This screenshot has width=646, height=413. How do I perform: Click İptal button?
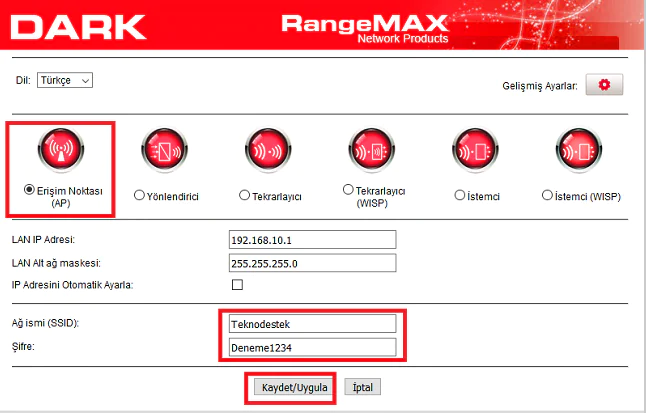(x=363, y=387)
